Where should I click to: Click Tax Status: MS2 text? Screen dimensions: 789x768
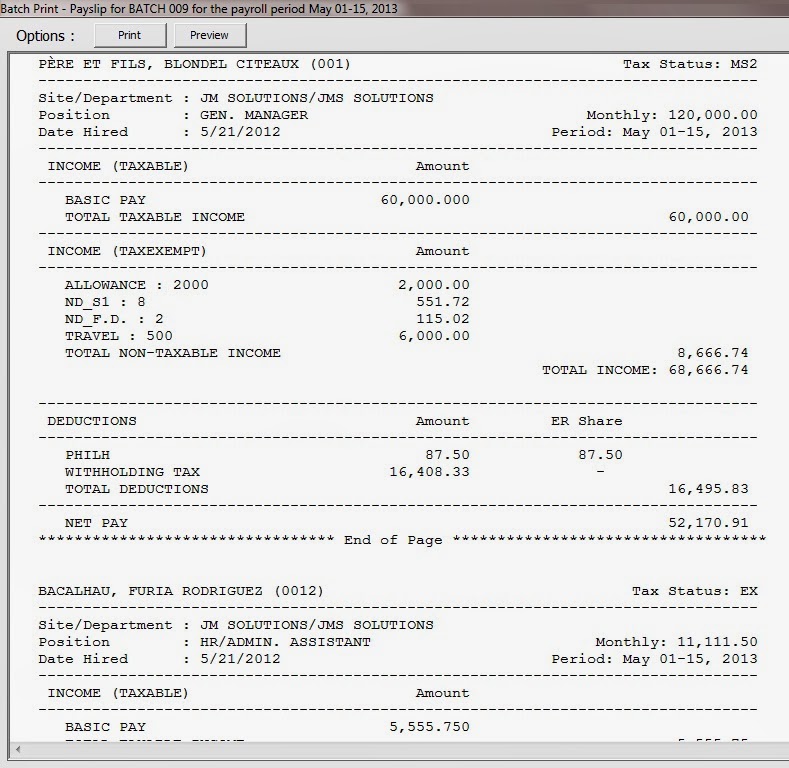pos(690,64)
